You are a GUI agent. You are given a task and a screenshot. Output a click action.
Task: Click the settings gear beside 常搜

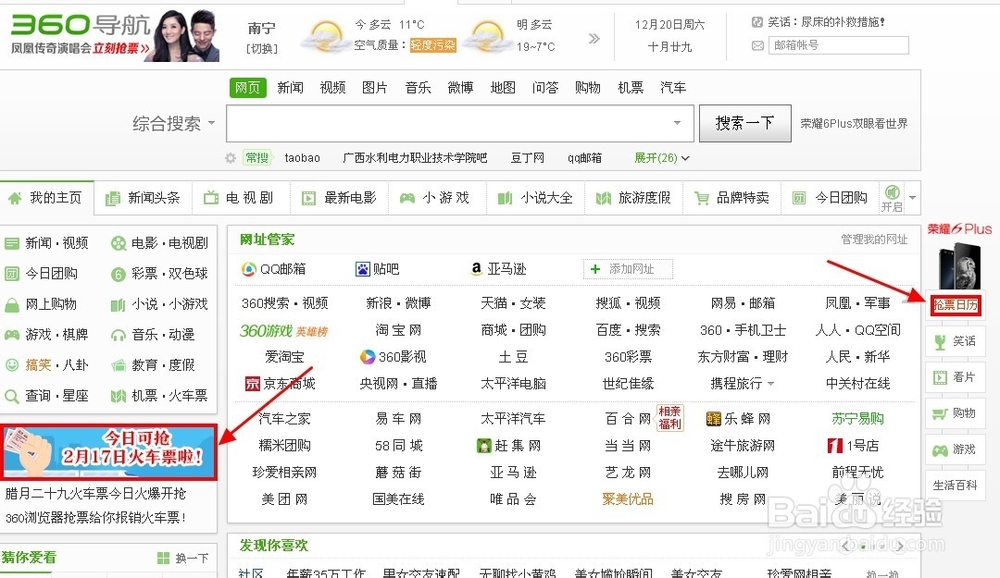[x=230, y=158]
